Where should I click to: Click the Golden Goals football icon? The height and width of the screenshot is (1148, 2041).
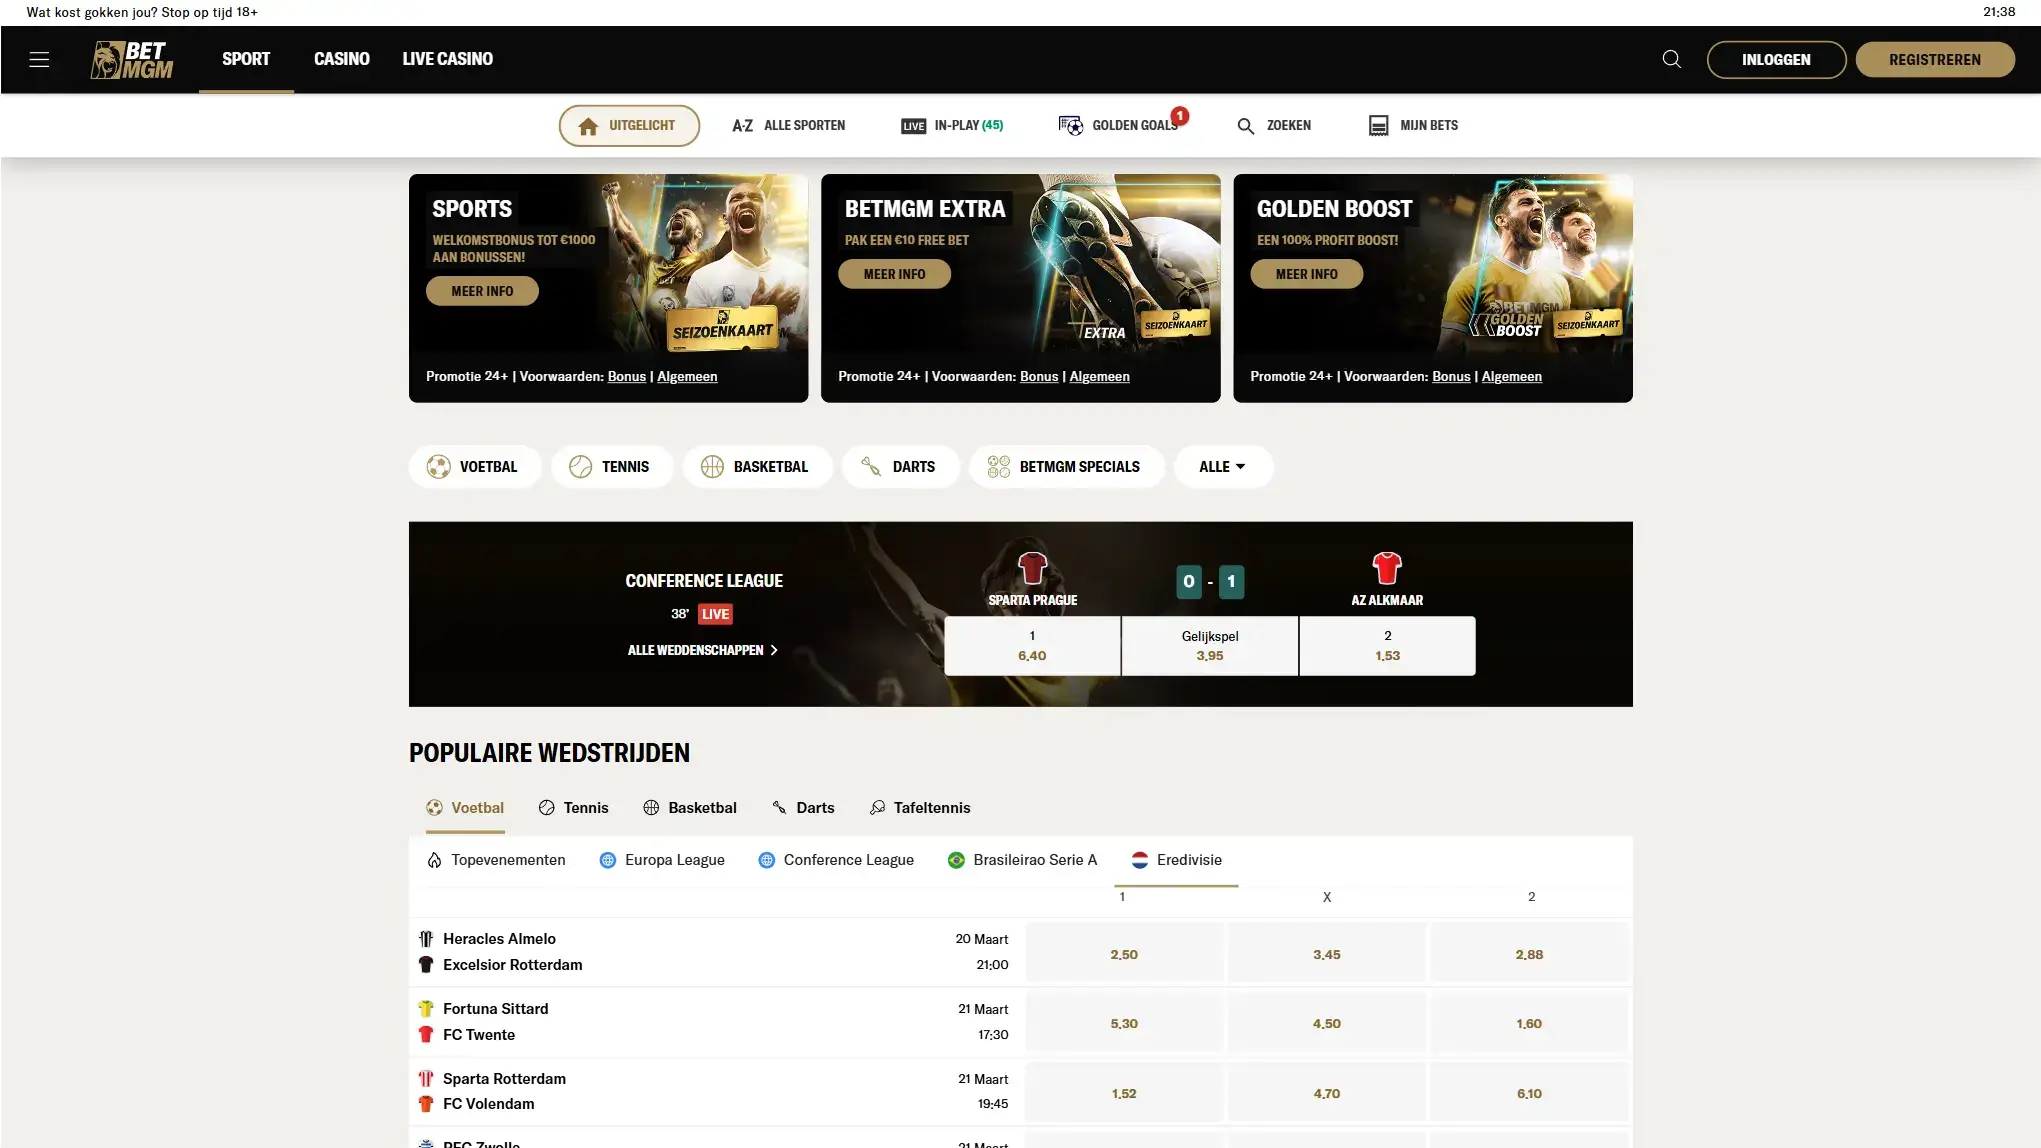tap(1071, 125)
